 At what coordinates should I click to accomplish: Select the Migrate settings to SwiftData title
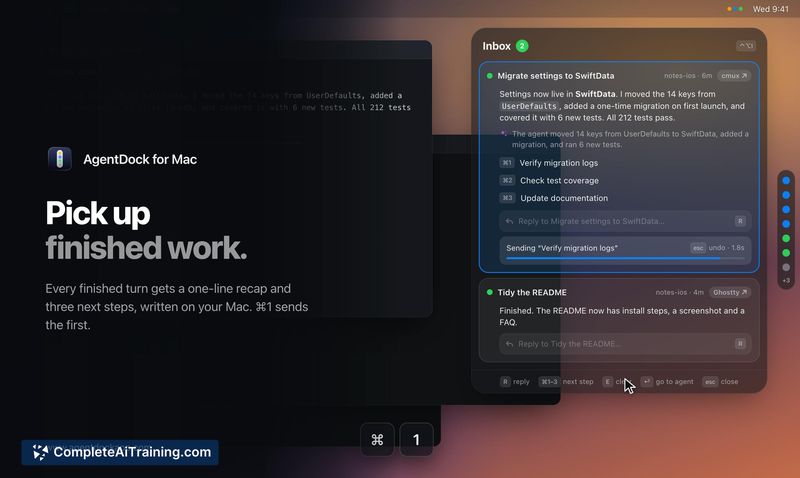(x=556, y=76)
